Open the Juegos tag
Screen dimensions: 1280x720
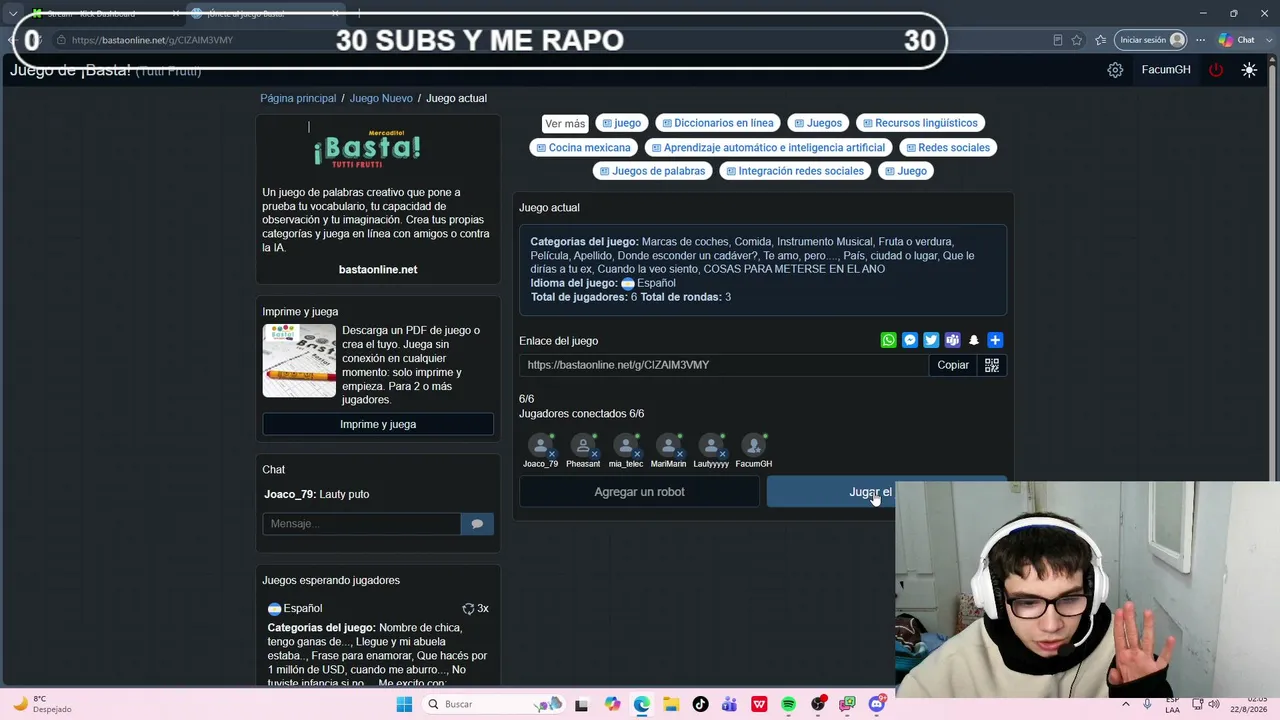[818, 123]
